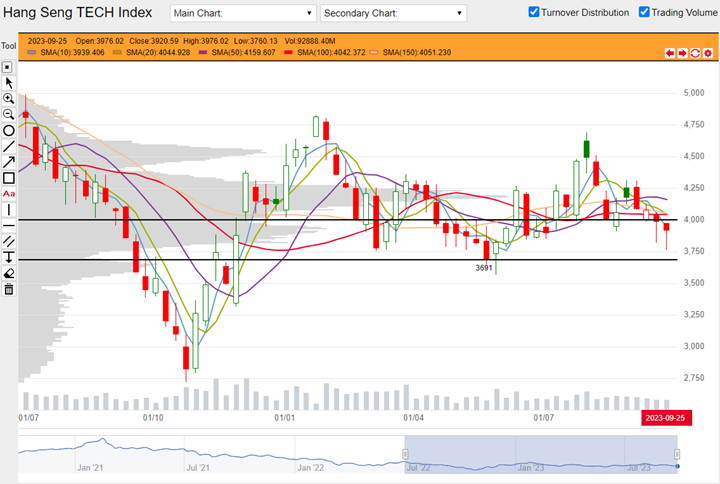Click the Open:3976.02 value in header
Viewport: 720px width, 484px height.
(100, 41)
